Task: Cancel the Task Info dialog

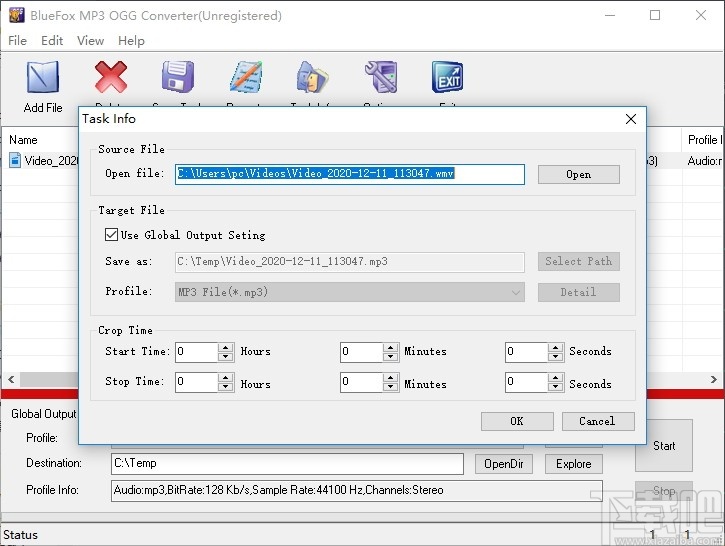Action: point(598,421)
